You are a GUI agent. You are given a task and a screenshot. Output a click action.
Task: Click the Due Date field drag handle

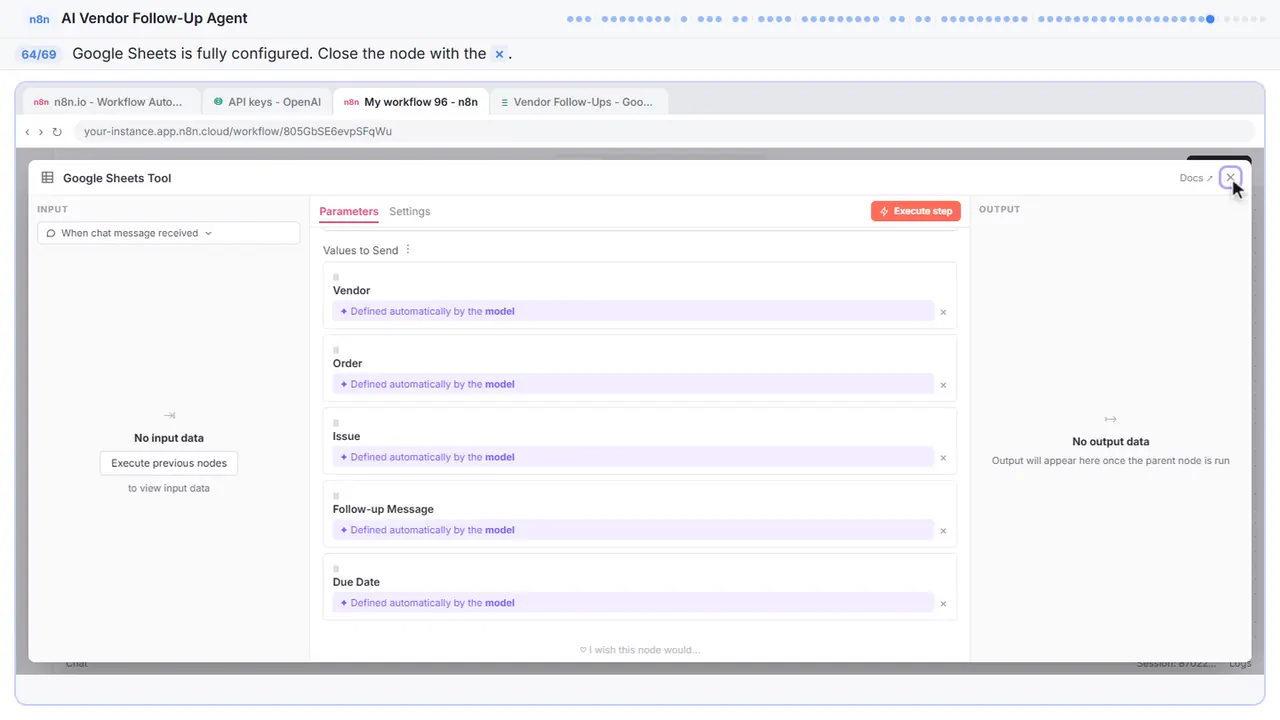point(336,569)
